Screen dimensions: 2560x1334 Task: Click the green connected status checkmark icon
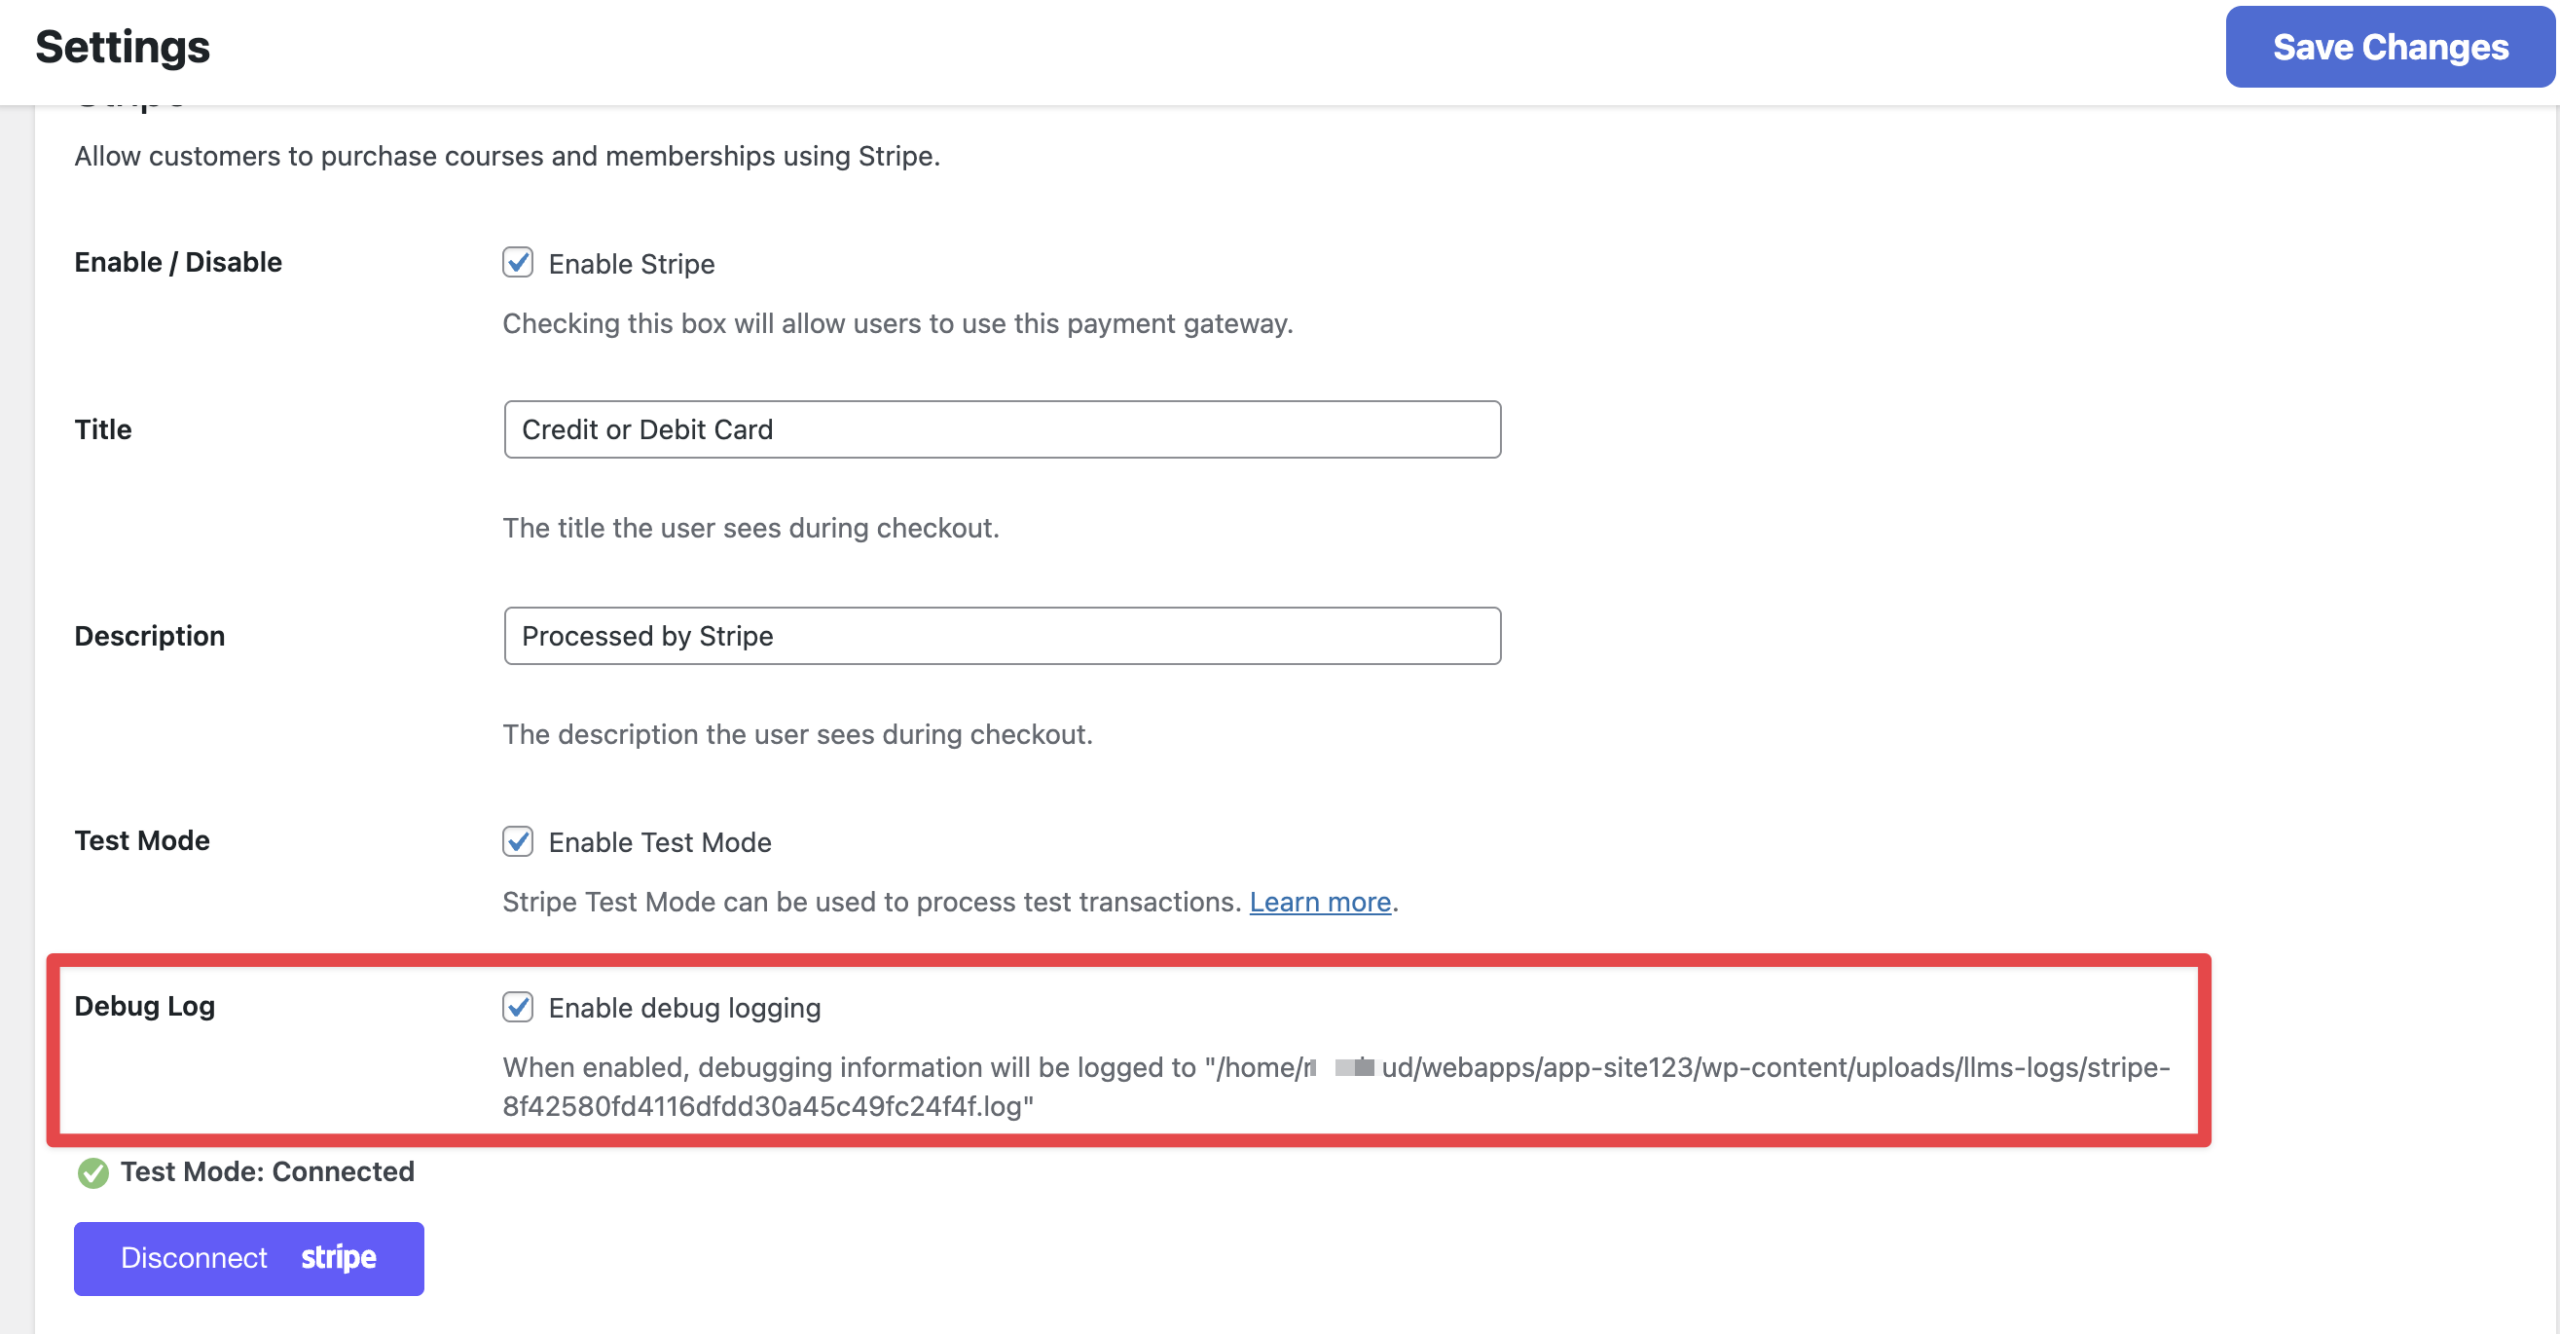93,1172
